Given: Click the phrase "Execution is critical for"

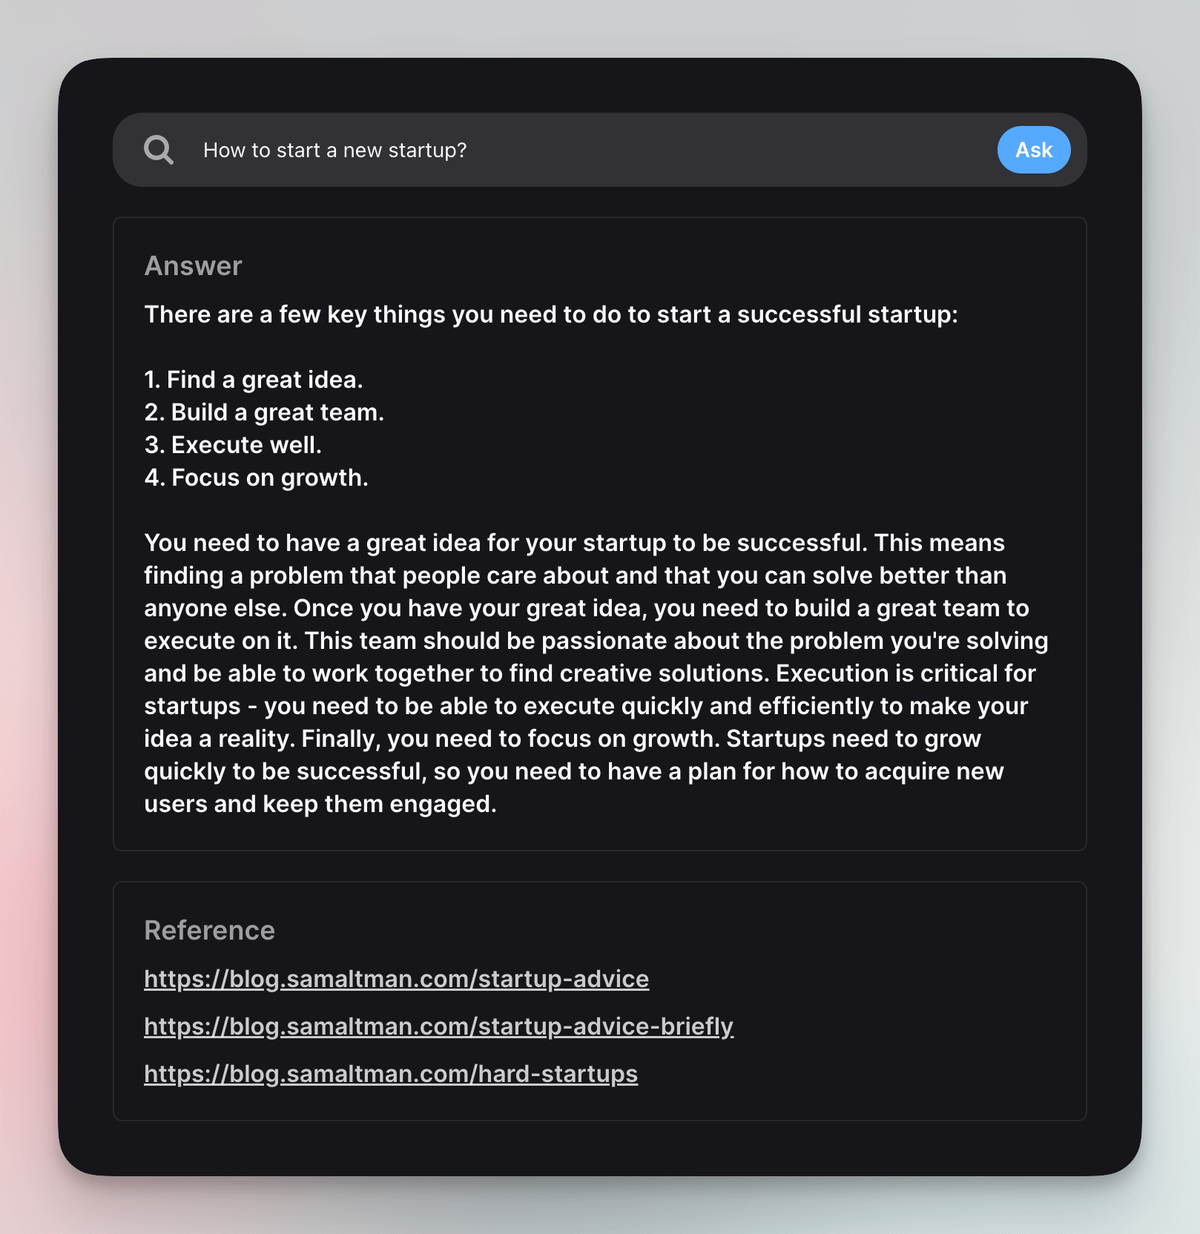Looking at the screenshot, I should [x=905, y=674].
